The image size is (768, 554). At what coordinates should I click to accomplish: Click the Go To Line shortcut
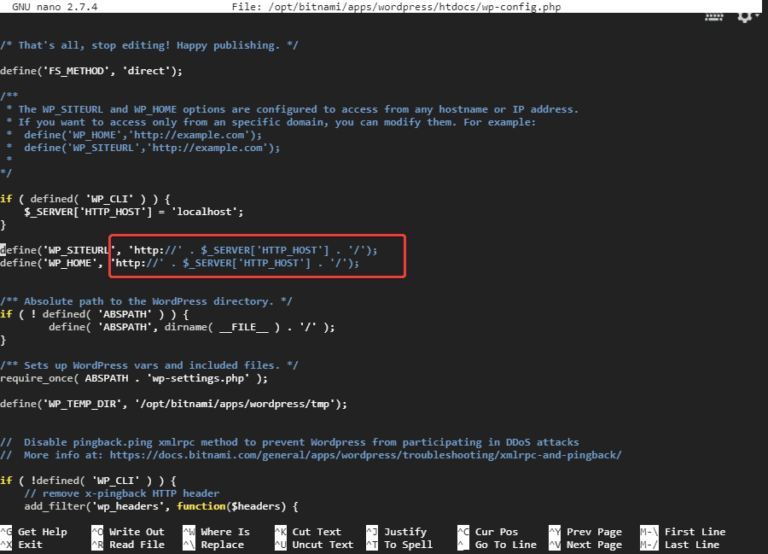tap(507, 545)
